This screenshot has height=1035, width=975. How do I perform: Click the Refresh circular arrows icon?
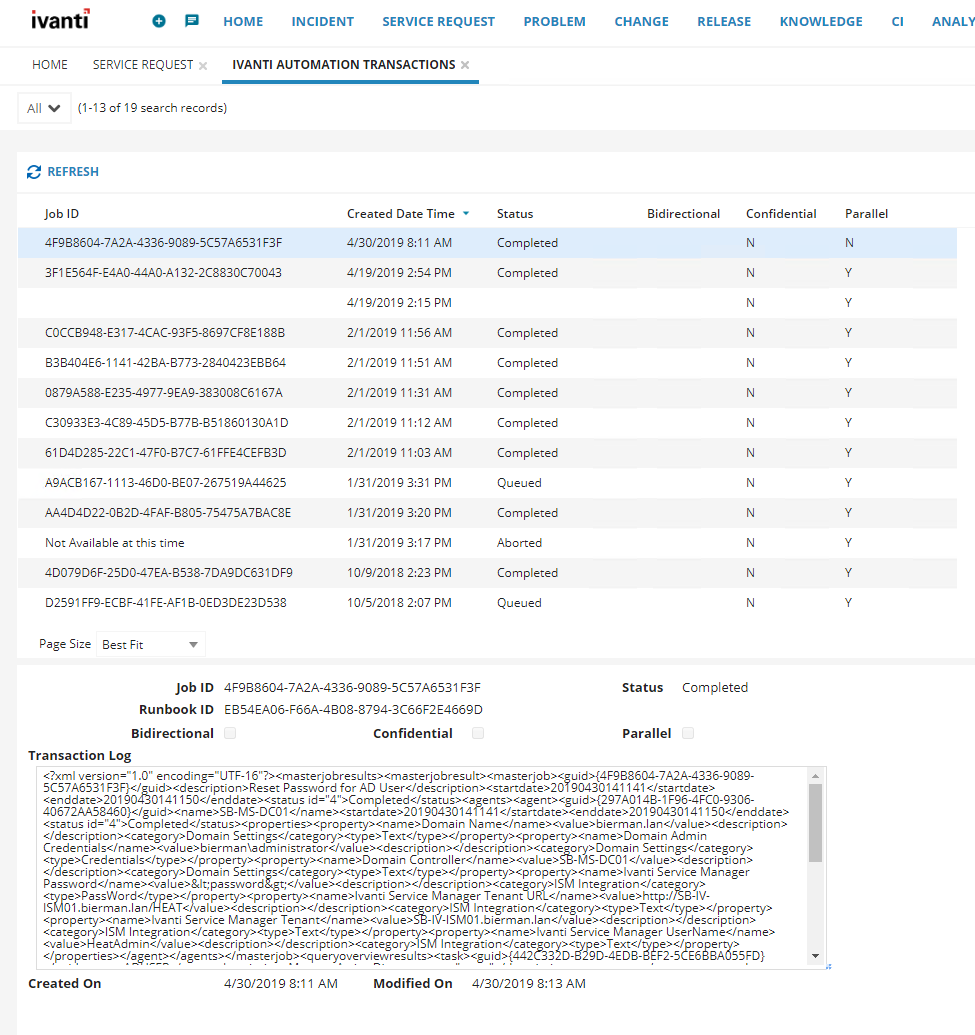(34, 172)
